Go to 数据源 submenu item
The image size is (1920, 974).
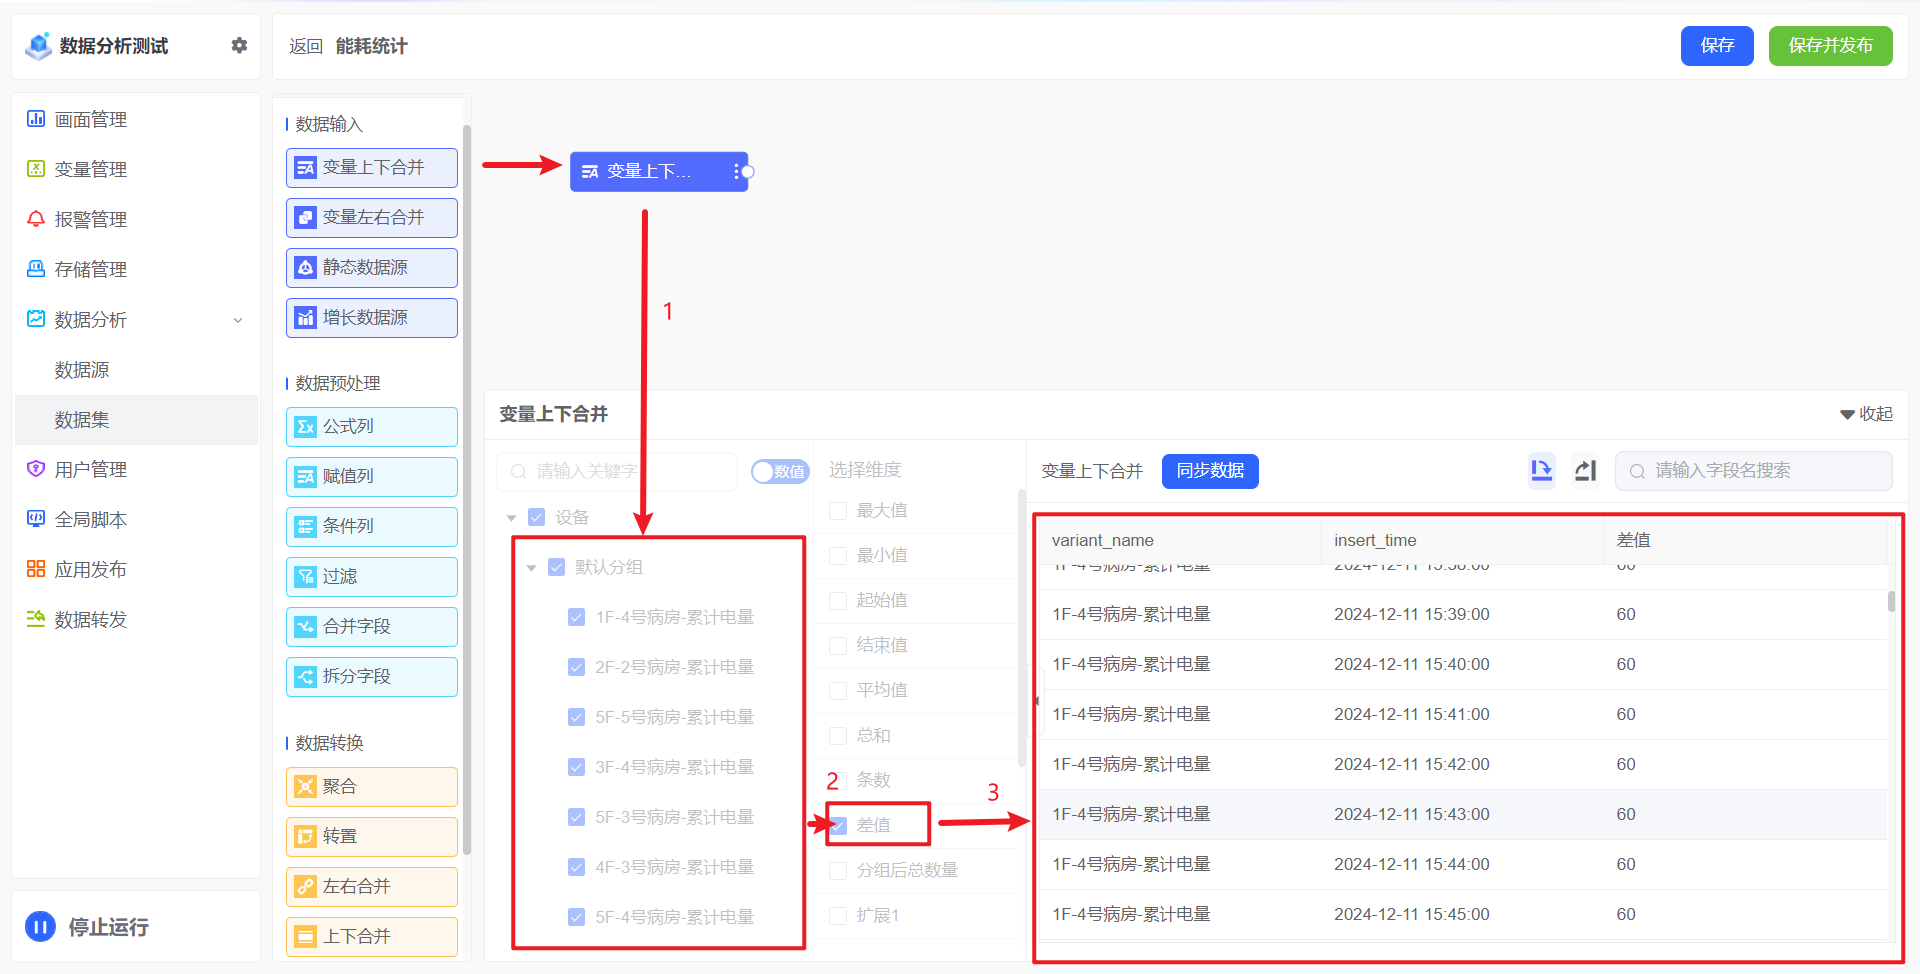82,370
